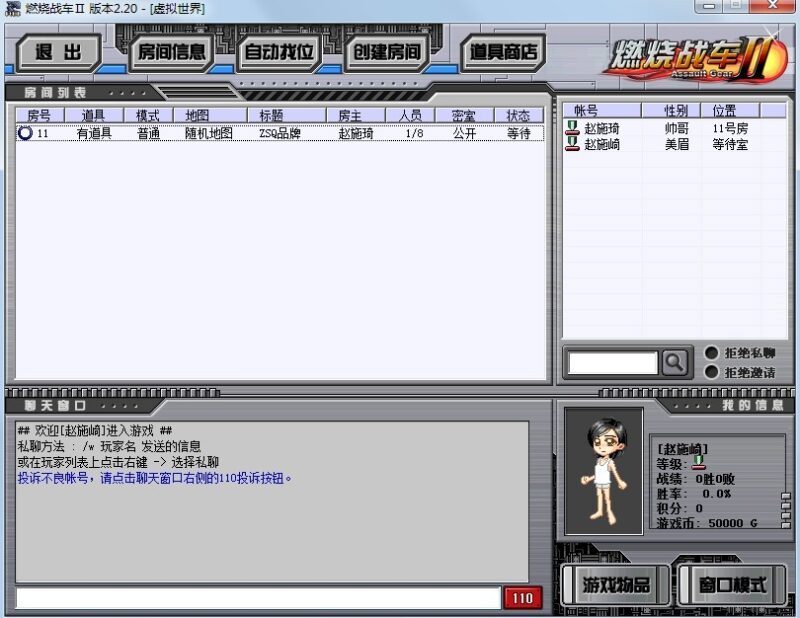Open the 房间信息 room info tab
This screenshot has width=800, height=618.
[x=171, y=52]
